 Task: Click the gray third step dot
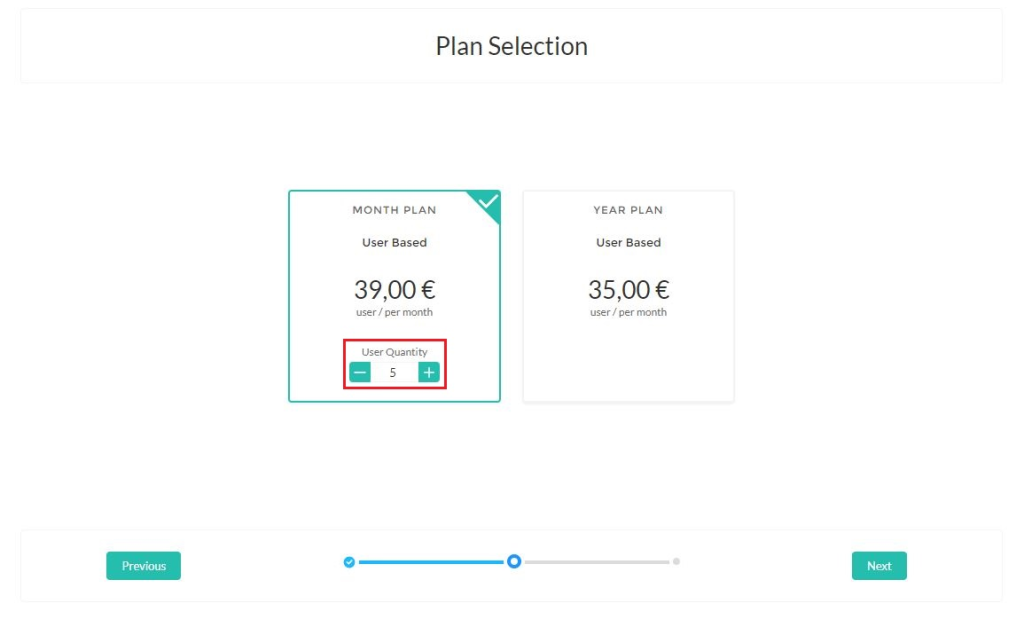tap(676, 562)
